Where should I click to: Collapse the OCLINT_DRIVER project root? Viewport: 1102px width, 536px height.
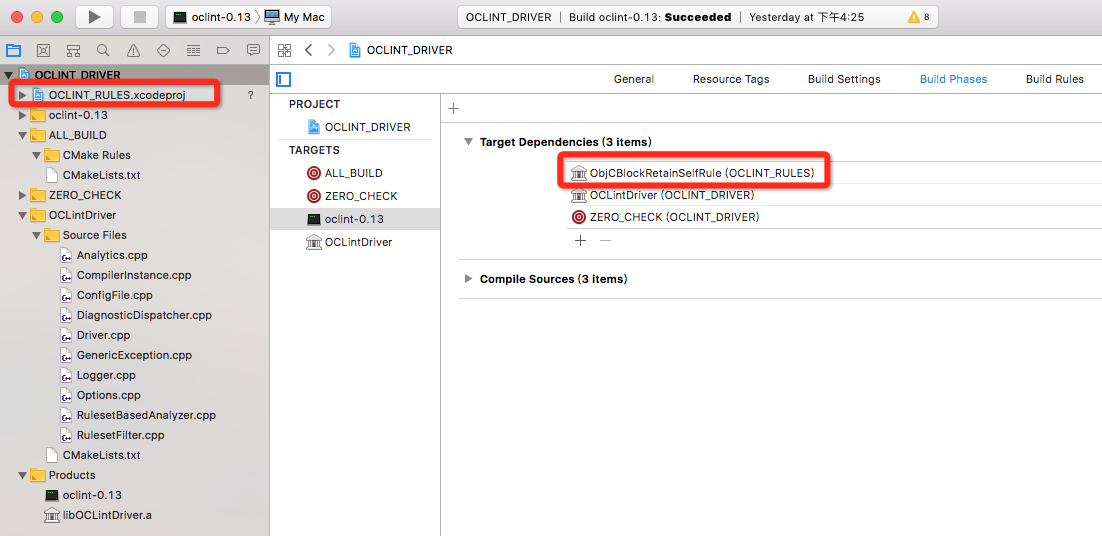(x=8, y=75)
